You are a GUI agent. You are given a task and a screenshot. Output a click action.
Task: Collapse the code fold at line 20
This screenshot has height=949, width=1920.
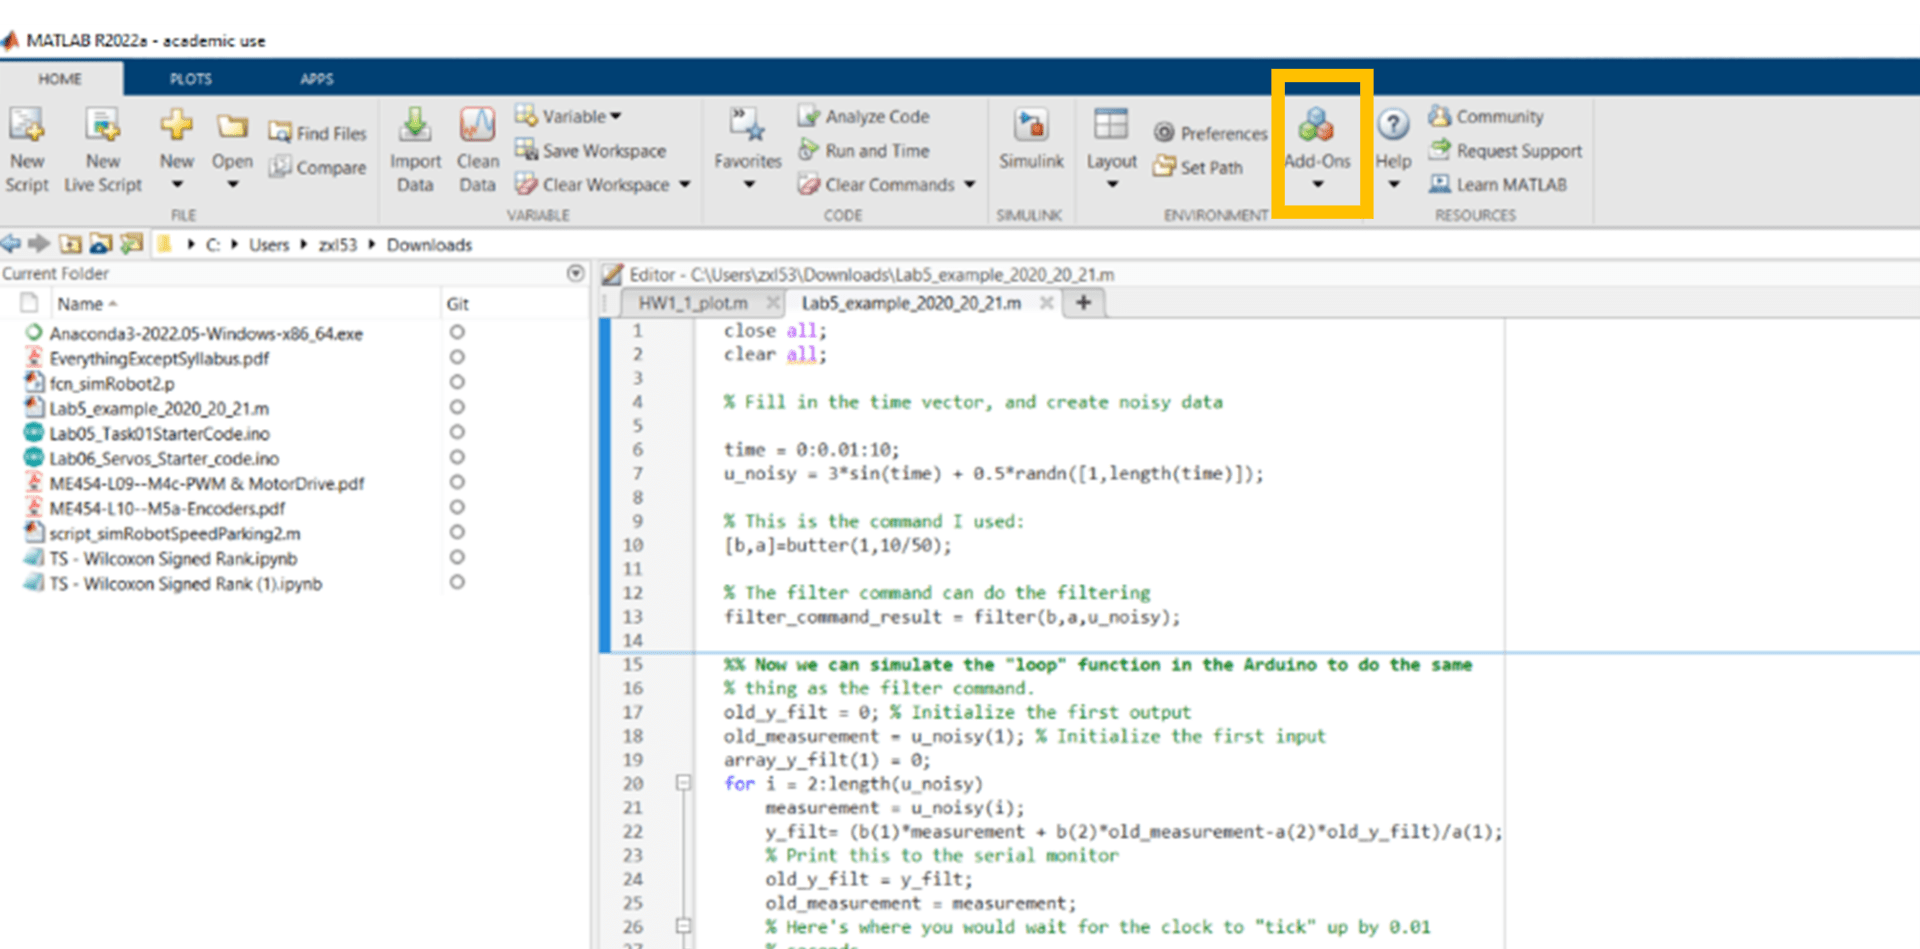tap(683, 784)
